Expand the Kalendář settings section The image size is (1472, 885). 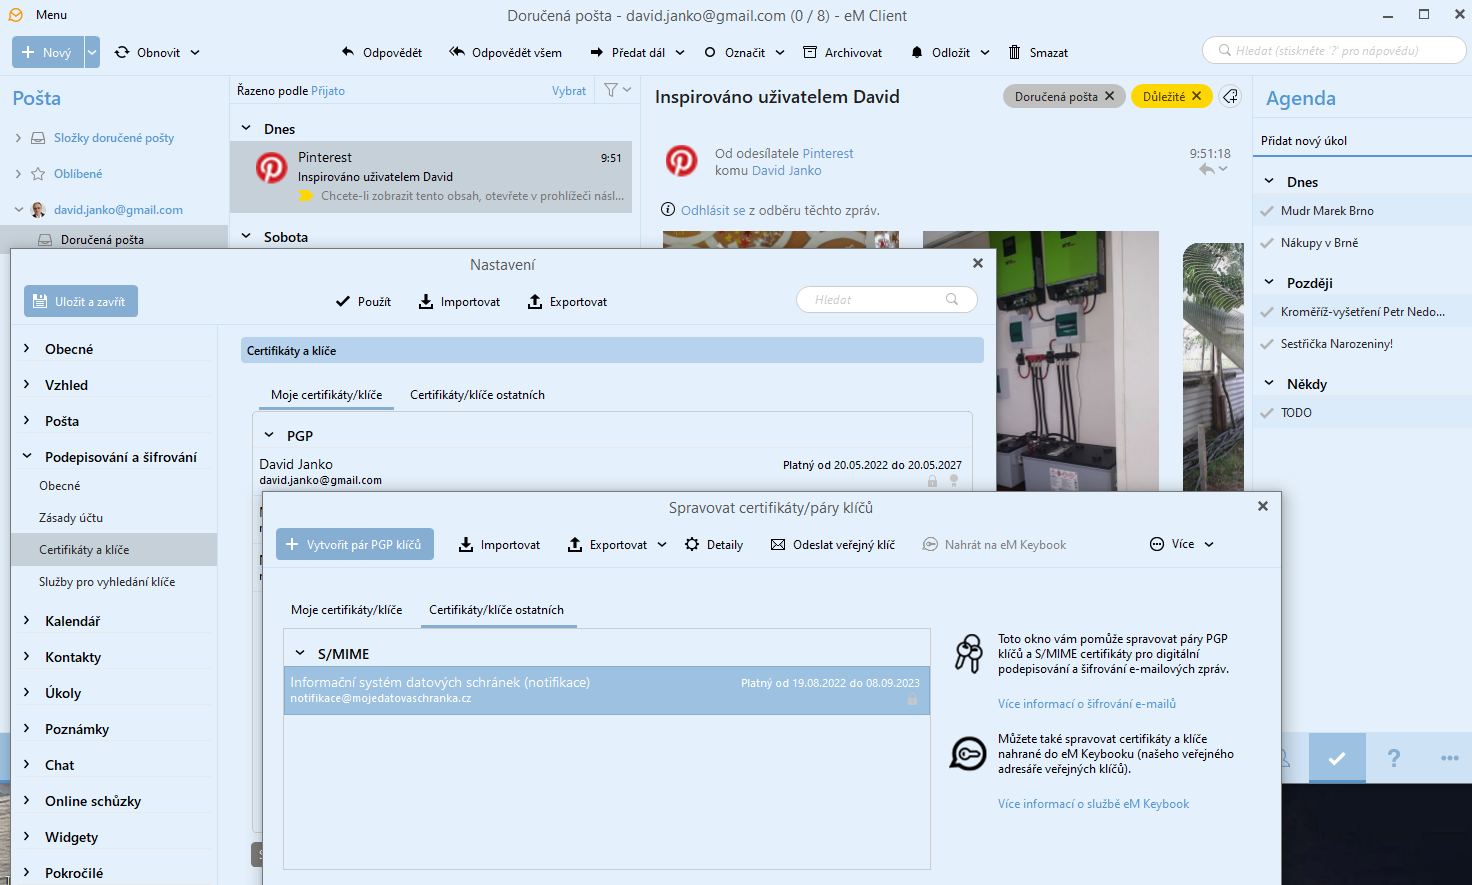pos(27,621)
